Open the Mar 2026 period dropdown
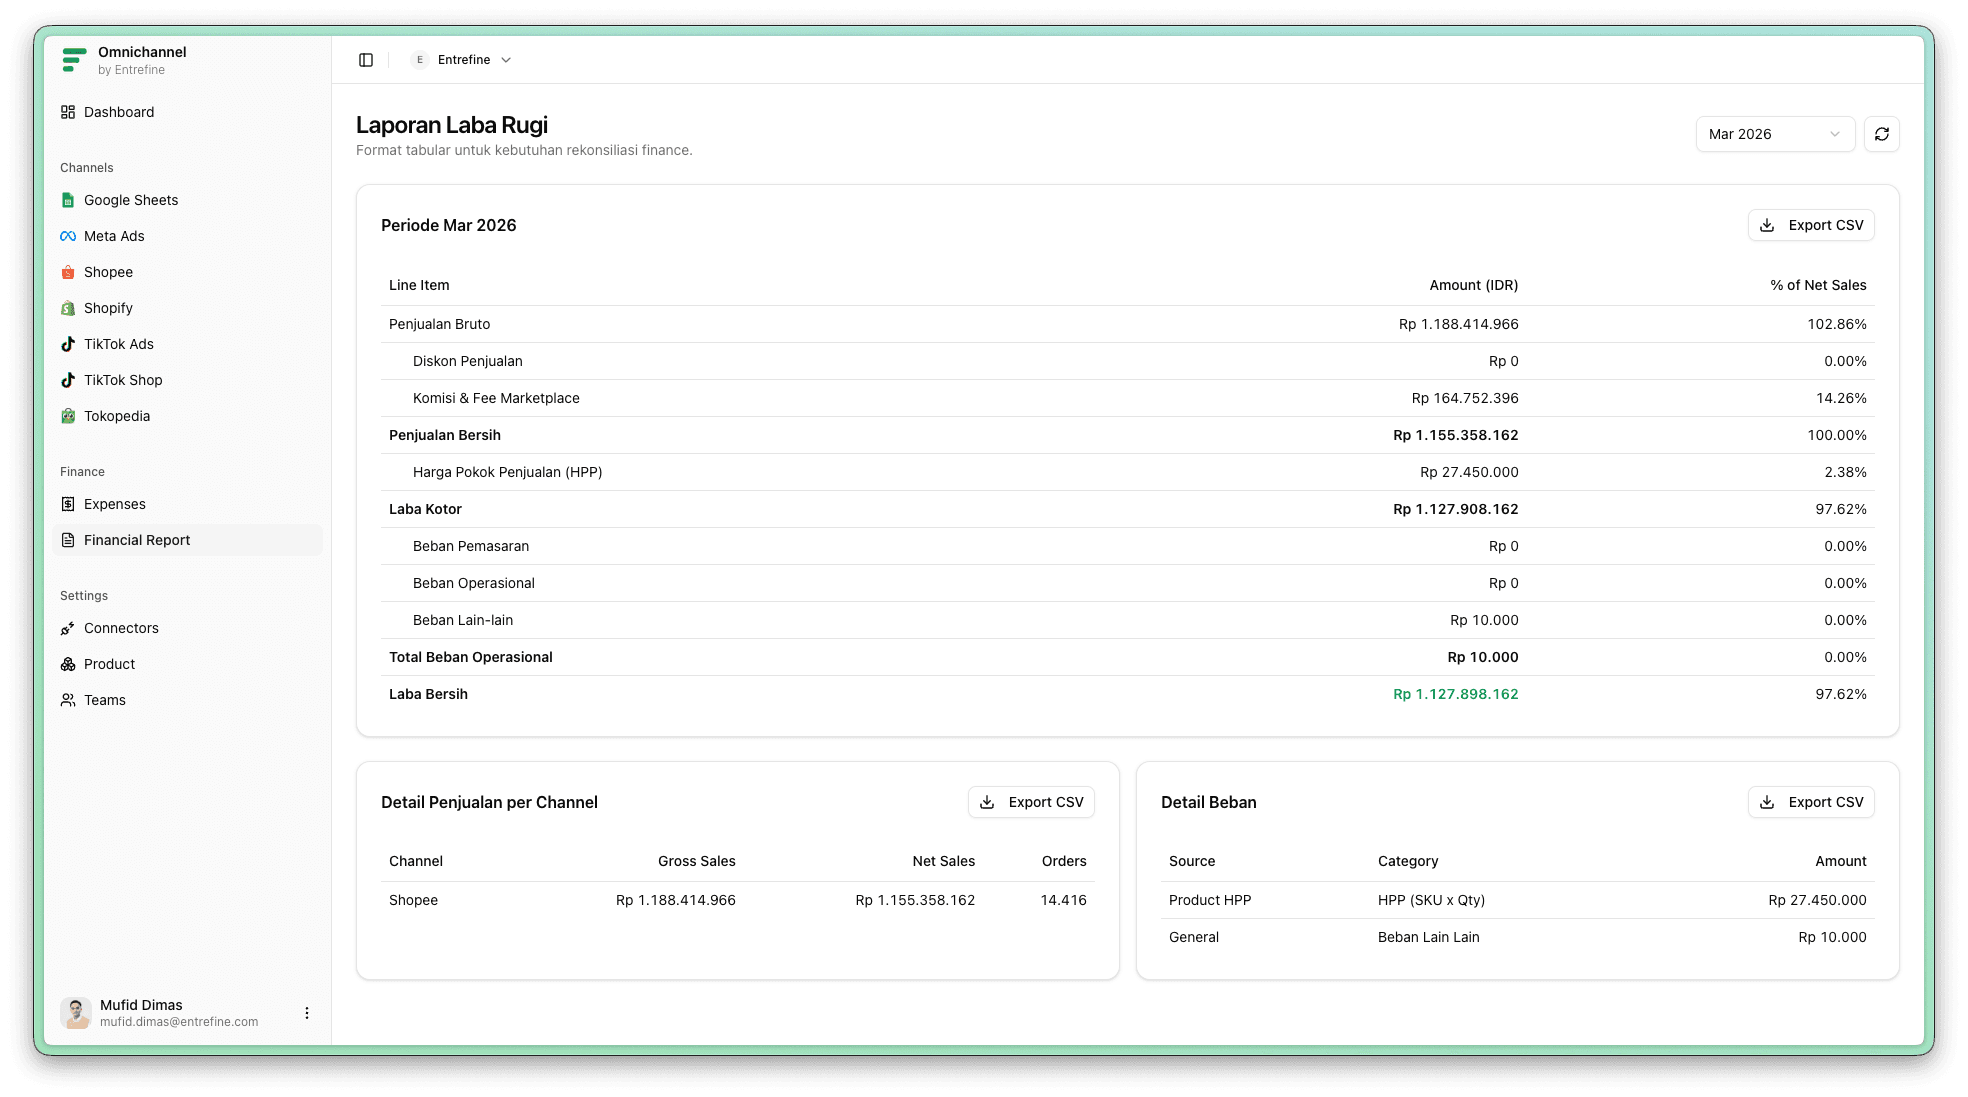Image resolution: width=1968 pixels, height=1097 pixels. click(1774, 134)
